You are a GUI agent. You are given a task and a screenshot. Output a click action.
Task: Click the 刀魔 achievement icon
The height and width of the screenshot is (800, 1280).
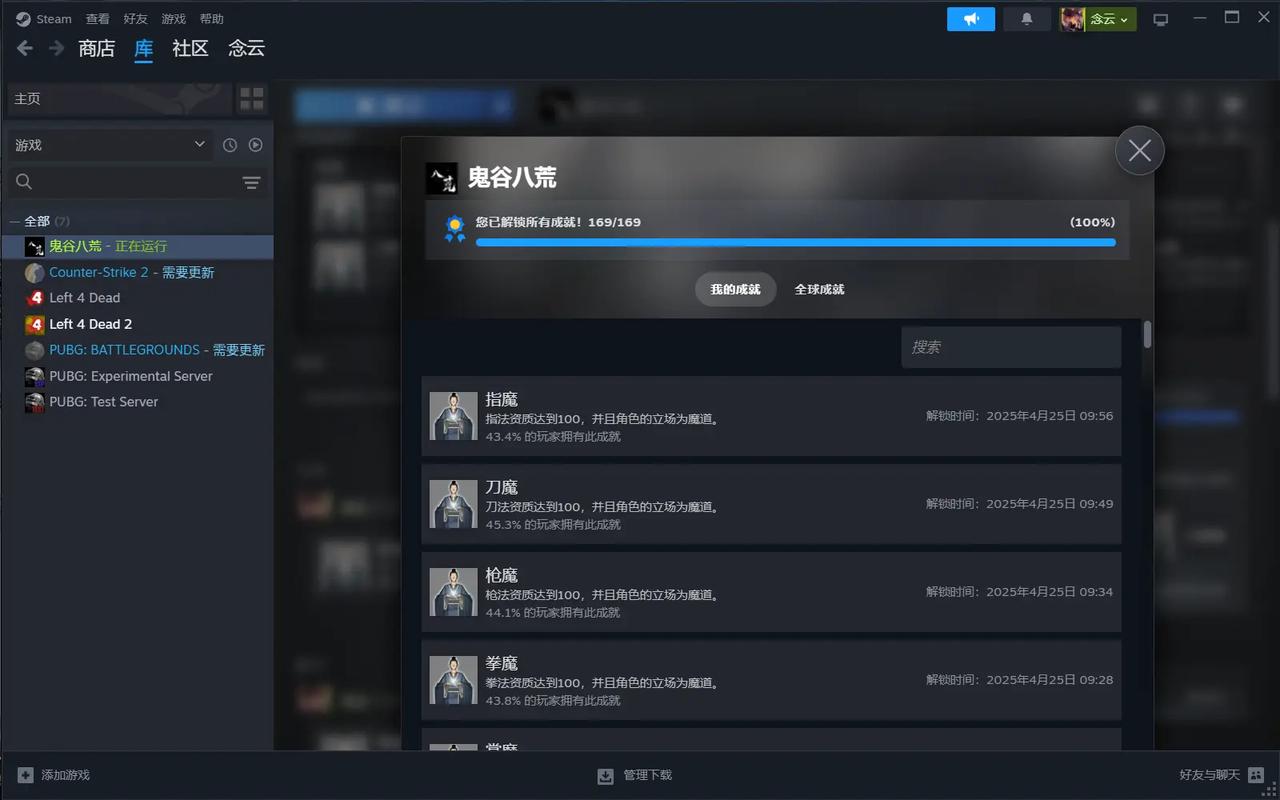453,504
